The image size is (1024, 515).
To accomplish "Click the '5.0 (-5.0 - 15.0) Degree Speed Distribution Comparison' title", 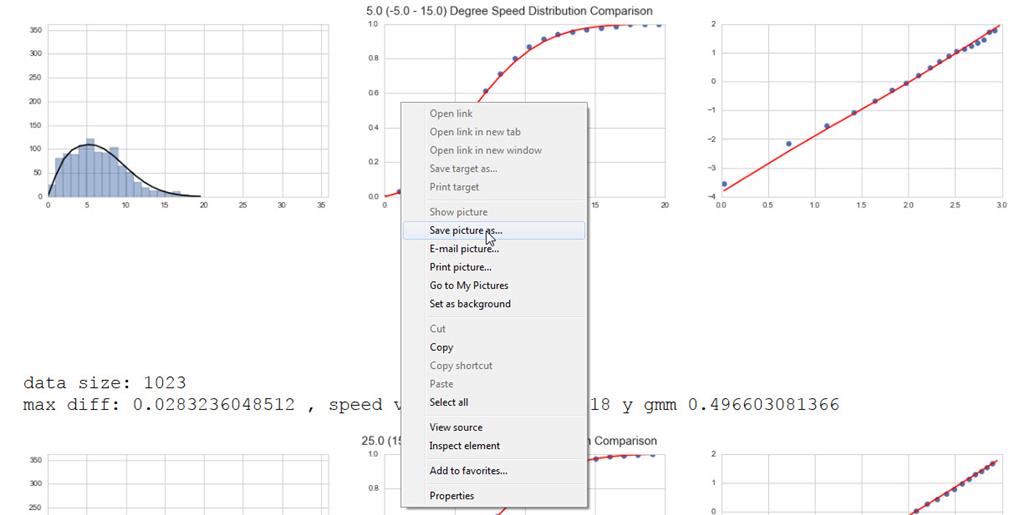I will coord(509,11).
